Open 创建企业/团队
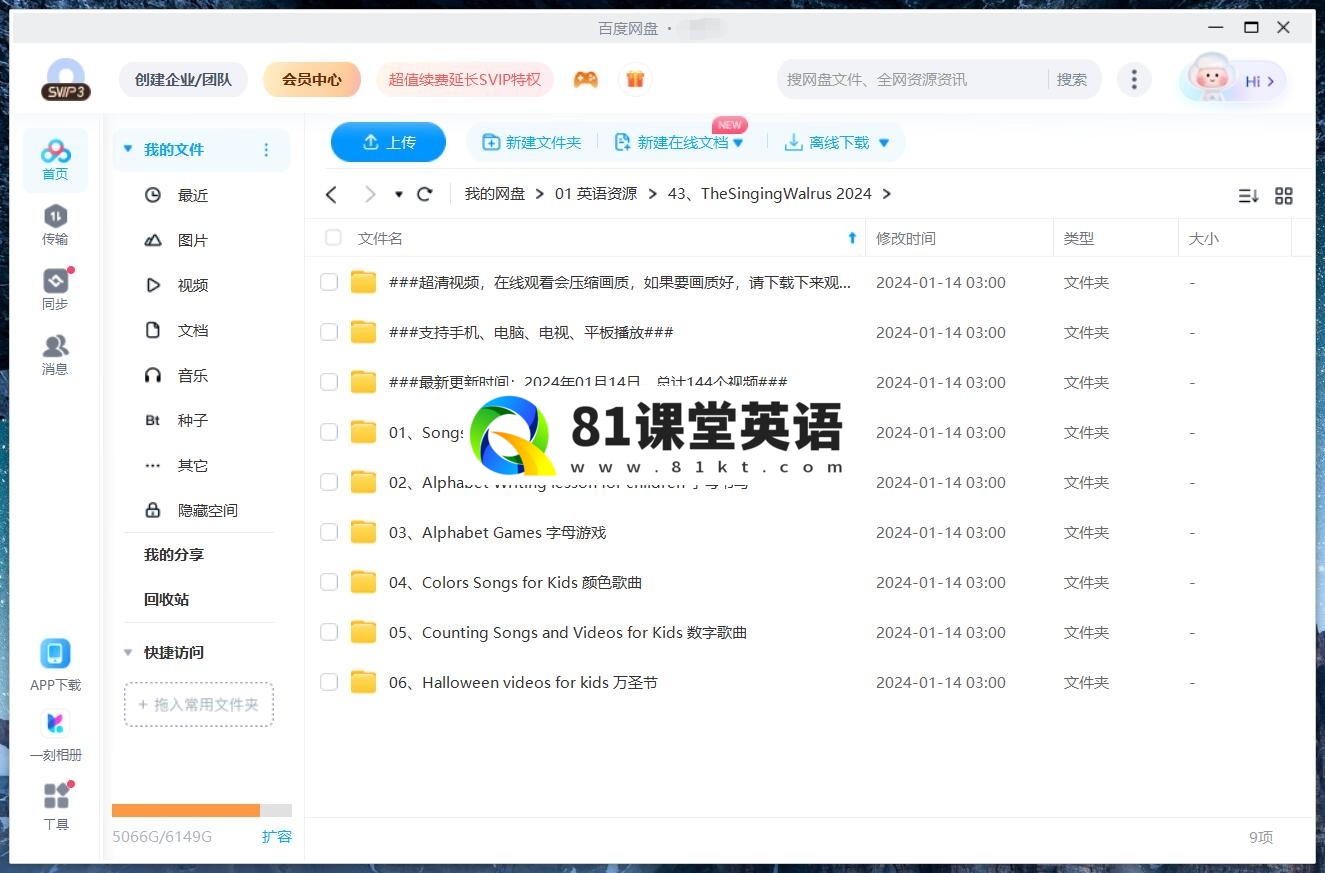 coord(183,80)
